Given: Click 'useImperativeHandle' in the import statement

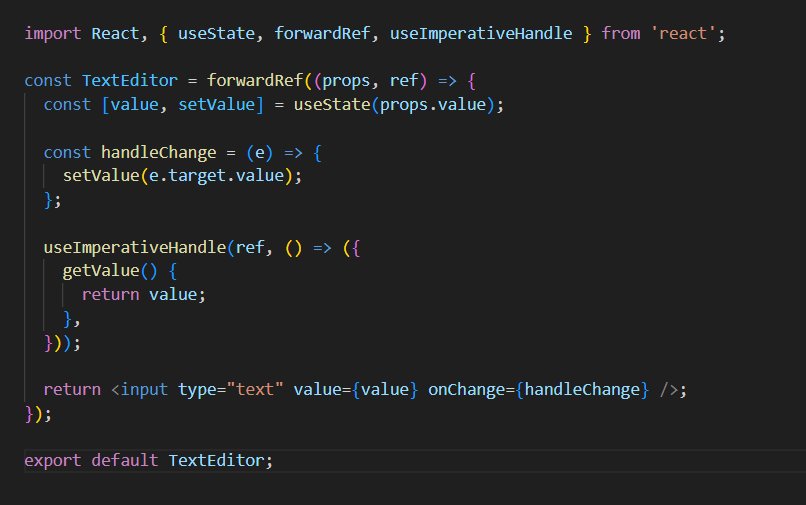Looking at the screenshot, I should click(481, 33).
